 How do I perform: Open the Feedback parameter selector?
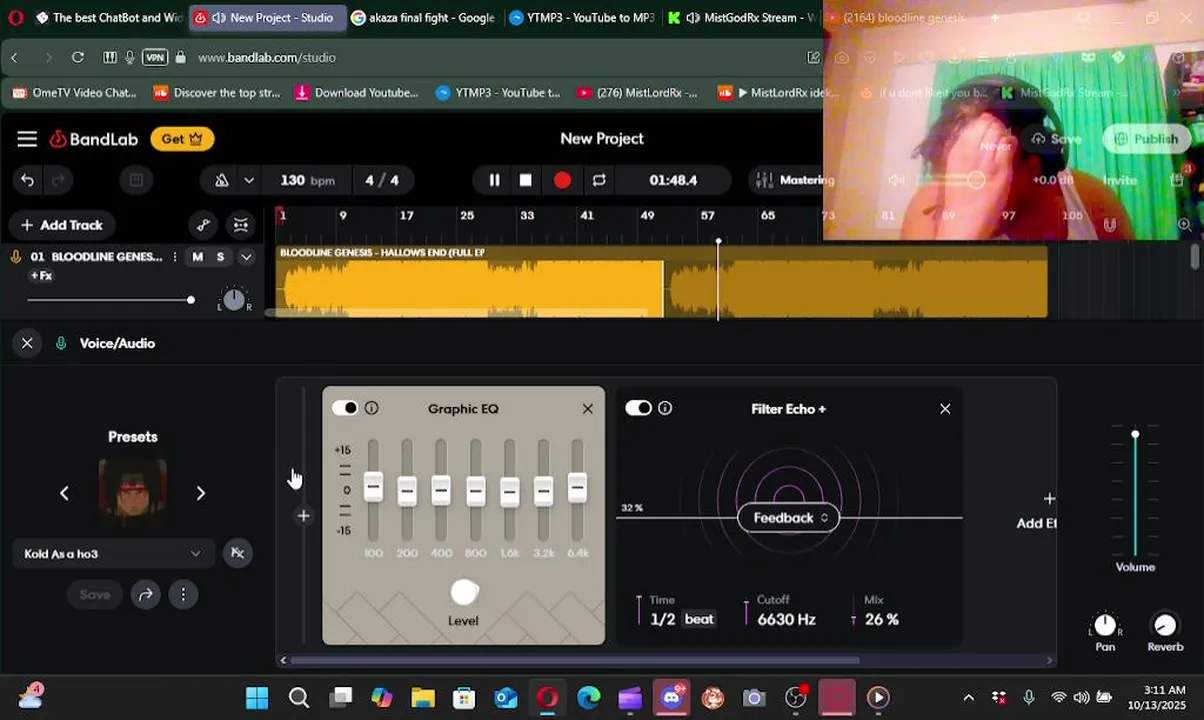(789, 517)
